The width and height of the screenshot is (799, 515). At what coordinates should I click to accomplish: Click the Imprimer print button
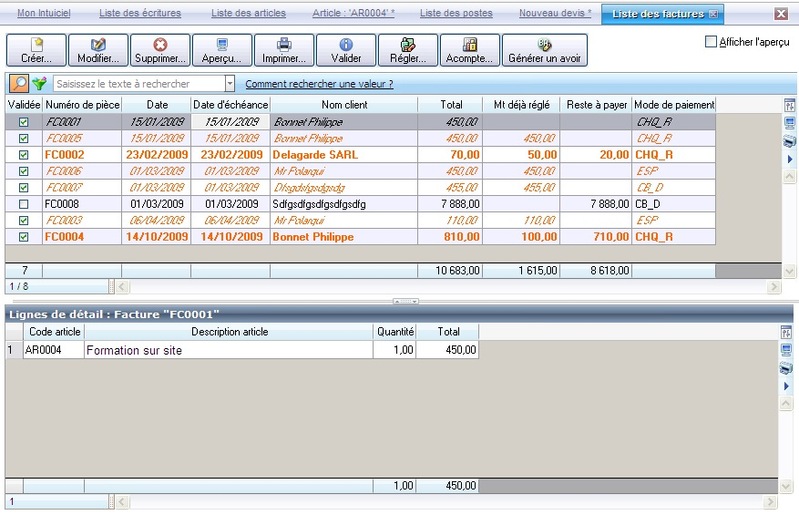click(x=284, y=50)
